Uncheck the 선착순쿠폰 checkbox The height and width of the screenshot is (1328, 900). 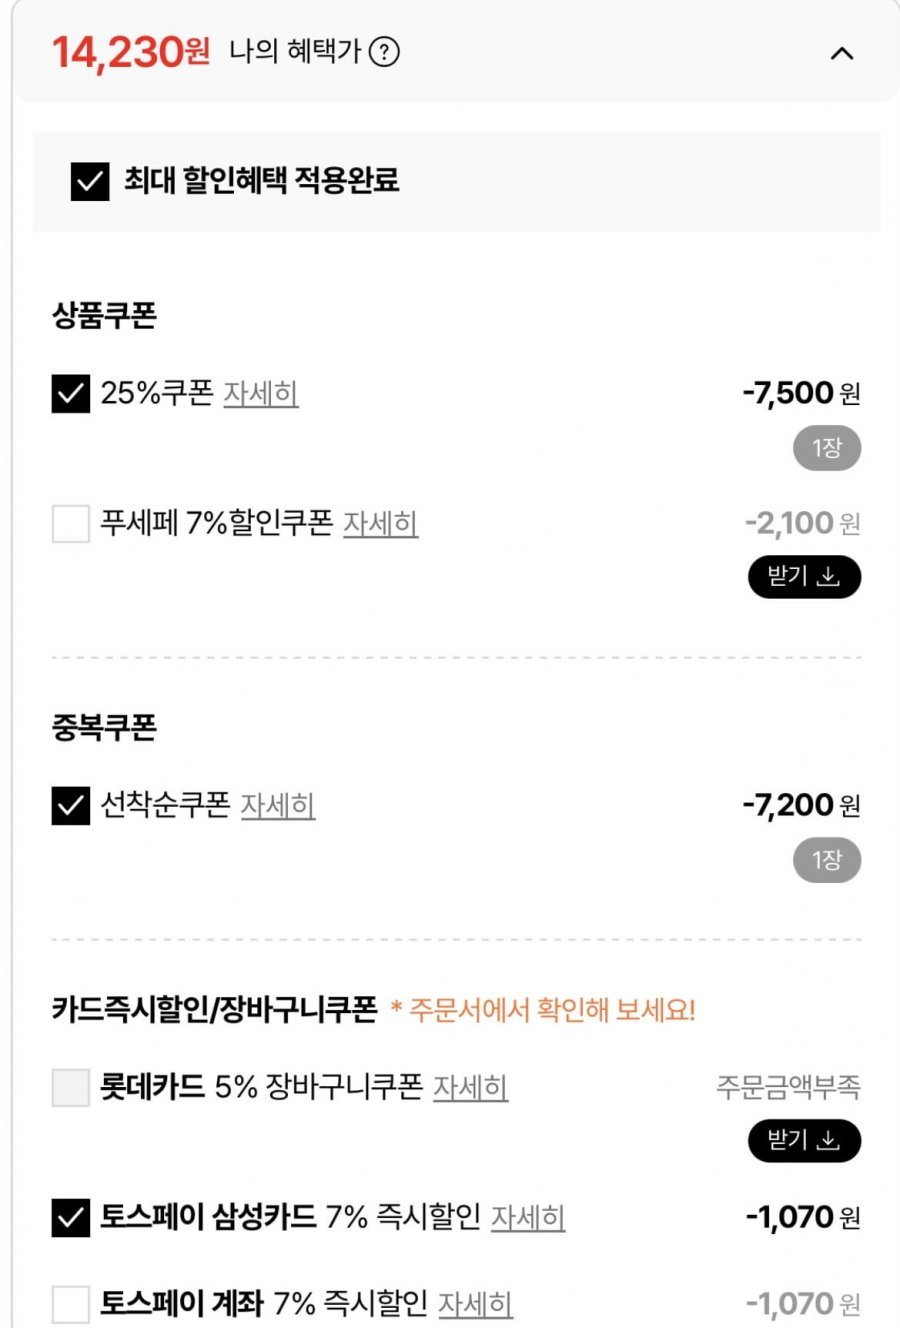click(70, 805)
